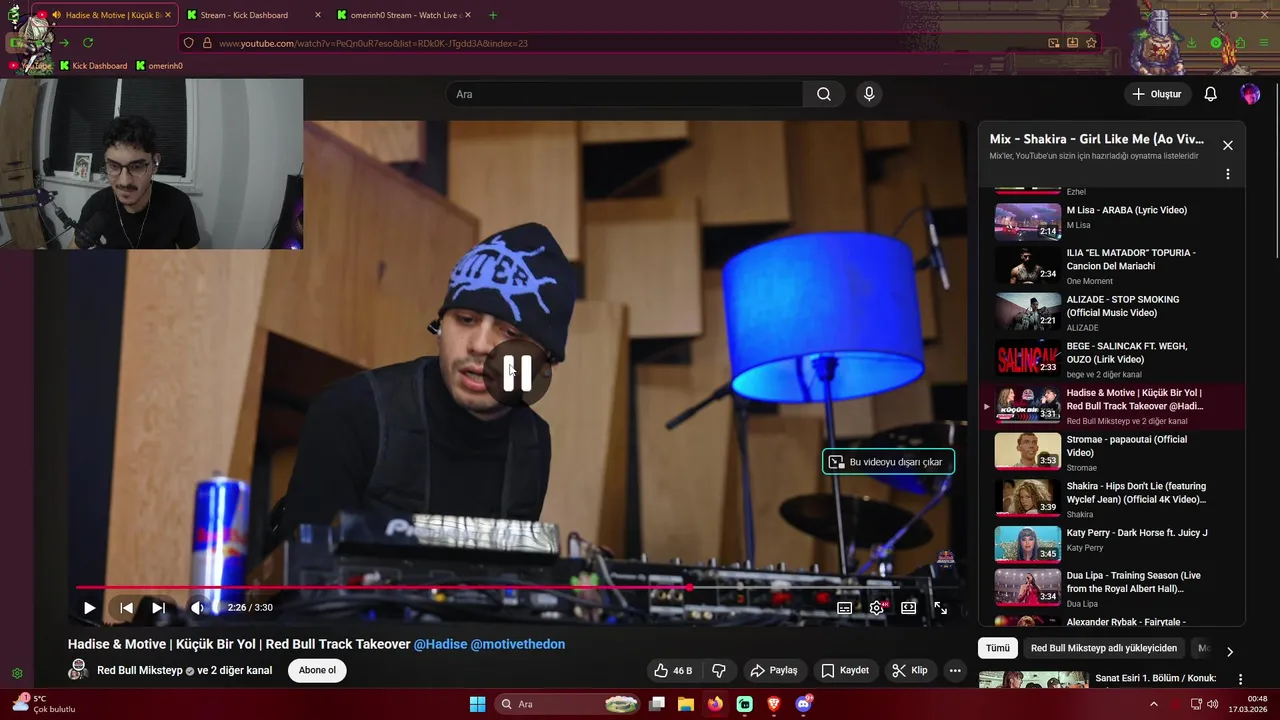
Task: Skip to previous video in playlist
Action: [126, 608]
